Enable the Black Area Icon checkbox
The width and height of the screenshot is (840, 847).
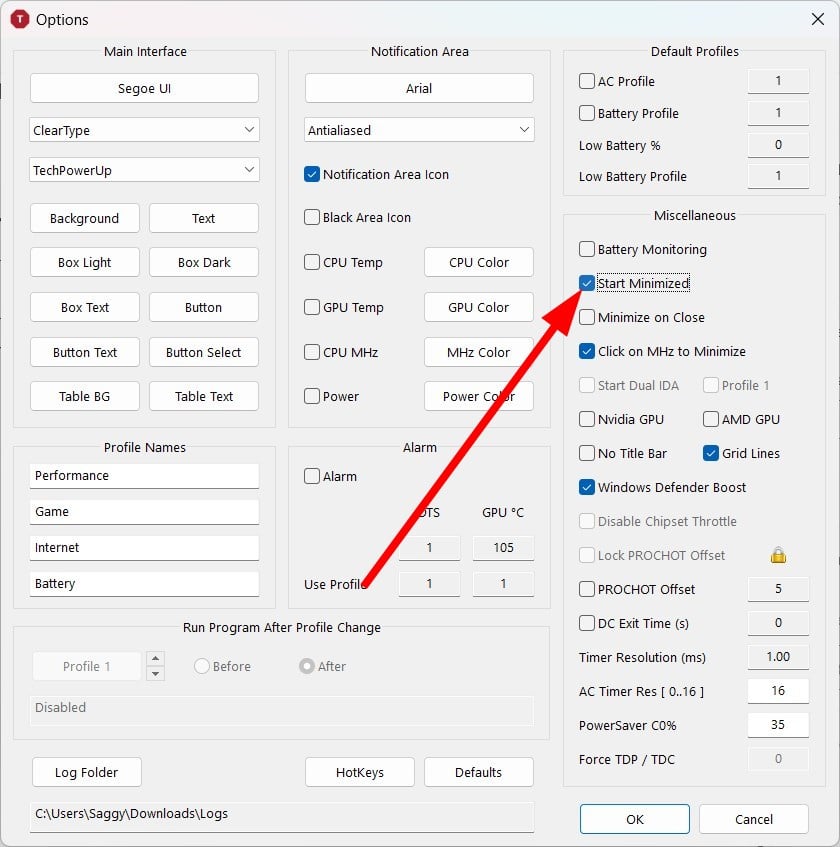click(312, 217)
